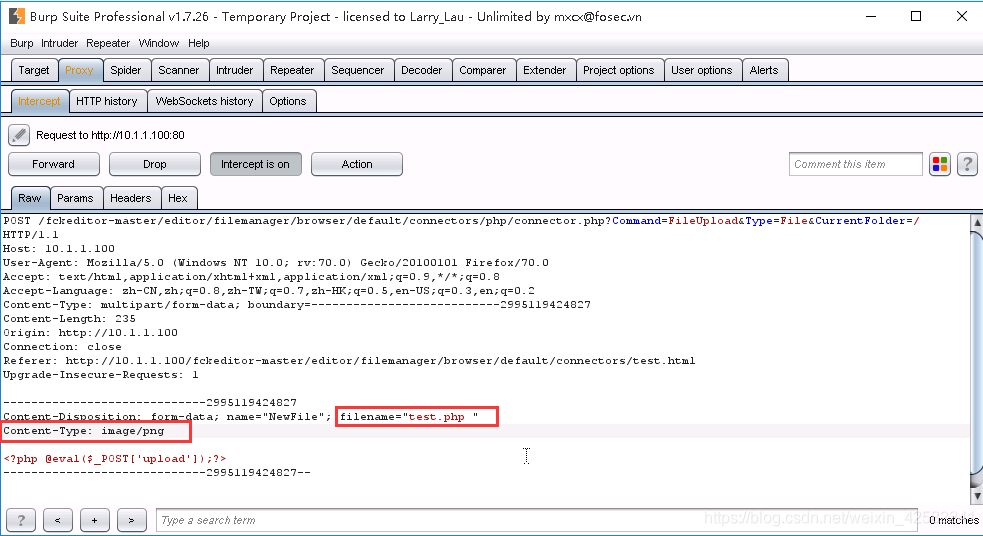The height and width of the screenshot is (536, 983).
Task: Select the proxy Options sub-tab
Action: pyautogui.click(x=288, y=101)
